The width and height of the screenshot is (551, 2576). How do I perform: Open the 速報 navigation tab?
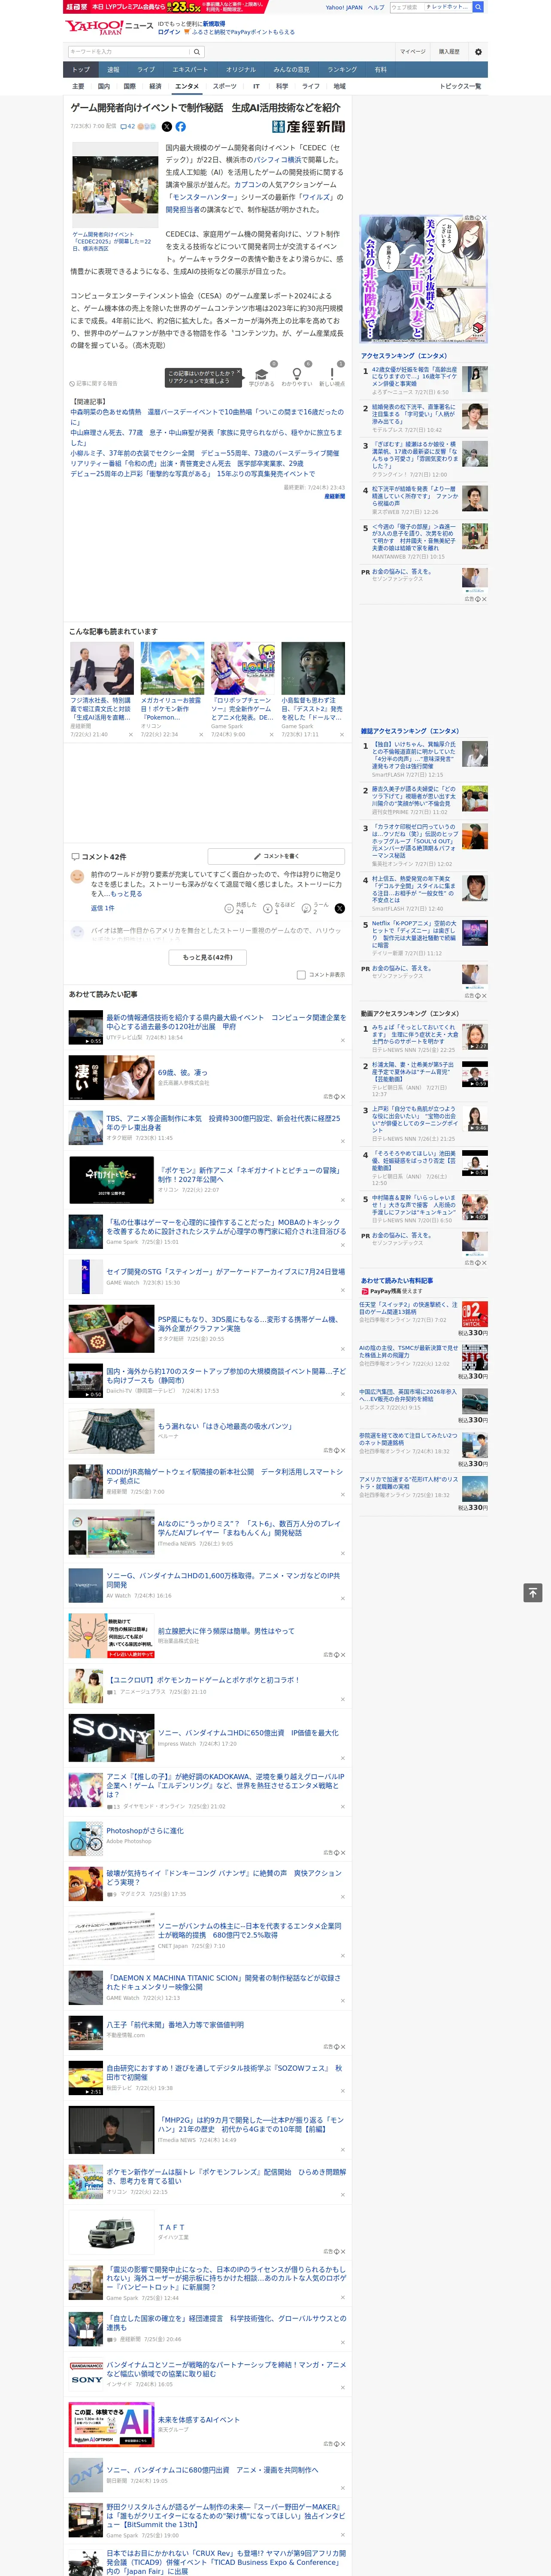[x=113, y=70]
